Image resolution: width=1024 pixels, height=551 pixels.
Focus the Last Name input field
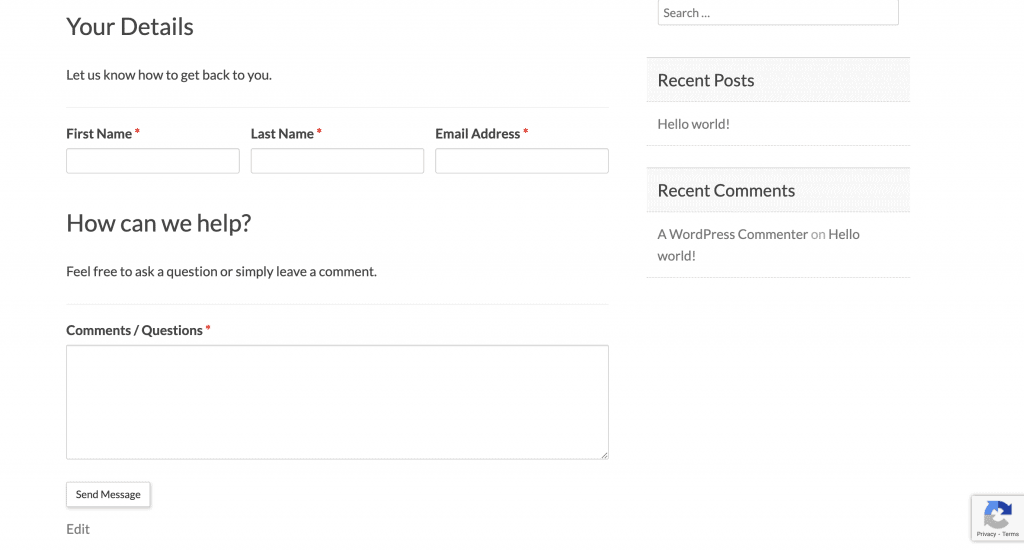[x=337, y=161]
